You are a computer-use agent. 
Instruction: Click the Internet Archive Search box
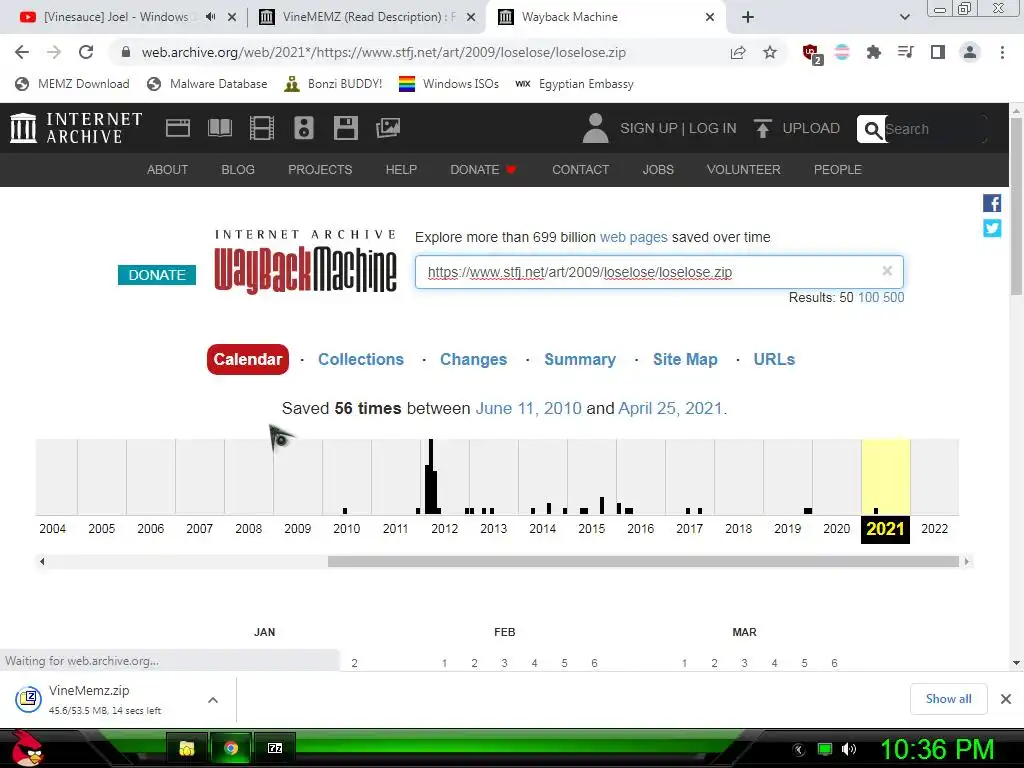click(934, 129)
